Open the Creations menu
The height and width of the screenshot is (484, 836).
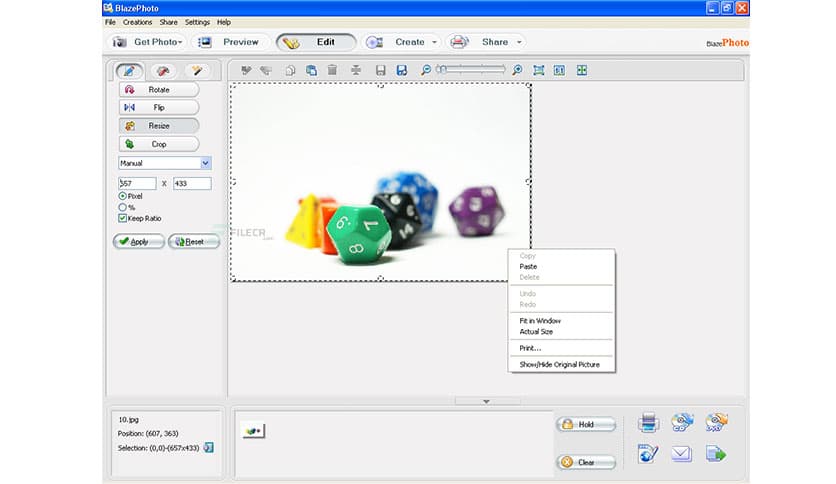click(138, 22)
